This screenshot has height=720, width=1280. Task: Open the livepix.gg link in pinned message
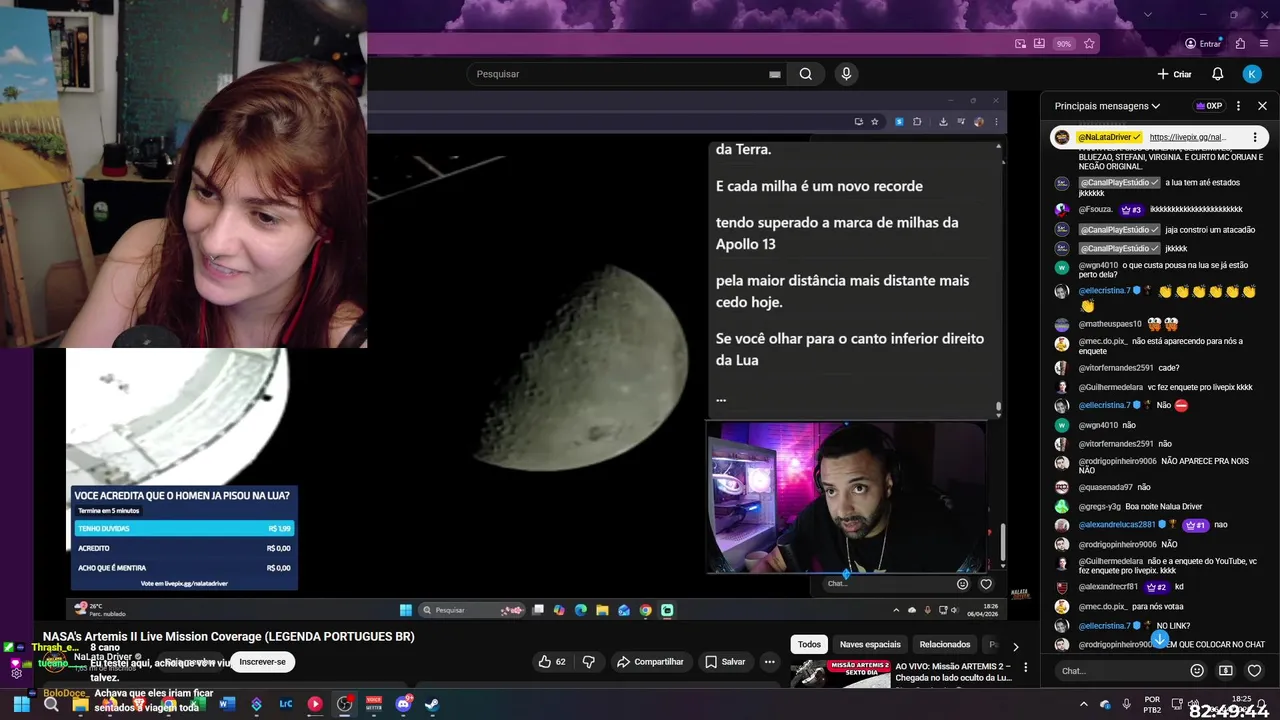(1188, 137)
